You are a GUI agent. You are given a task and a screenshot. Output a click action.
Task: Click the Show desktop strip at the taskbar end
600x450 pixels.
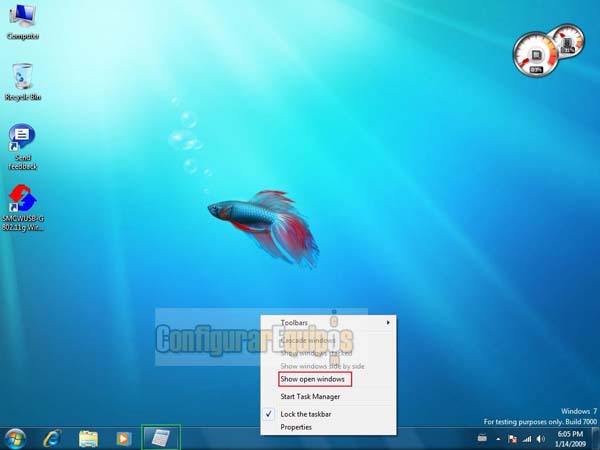pos(595,439)
